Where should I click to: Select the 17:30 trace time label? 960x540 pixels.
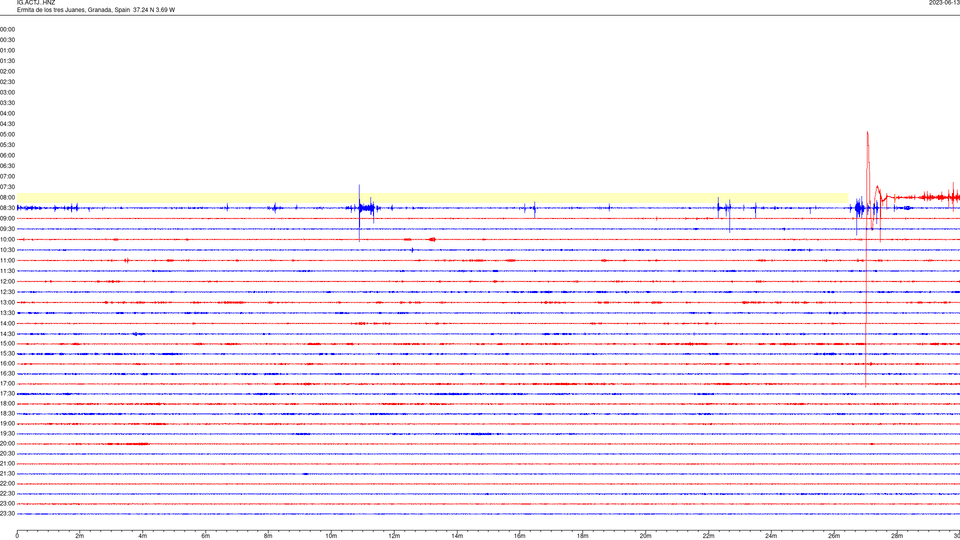click(7, 393)
